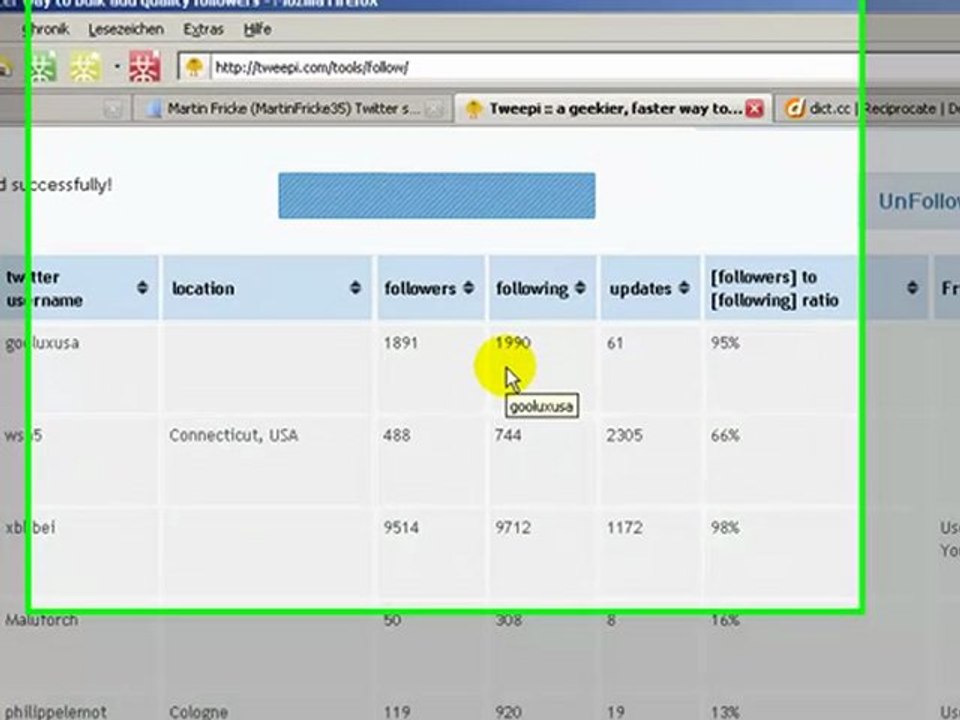This screenshot has height=720, width=960.
Task: Click the blue striped progress bar
Action: (x=437, y=195)
